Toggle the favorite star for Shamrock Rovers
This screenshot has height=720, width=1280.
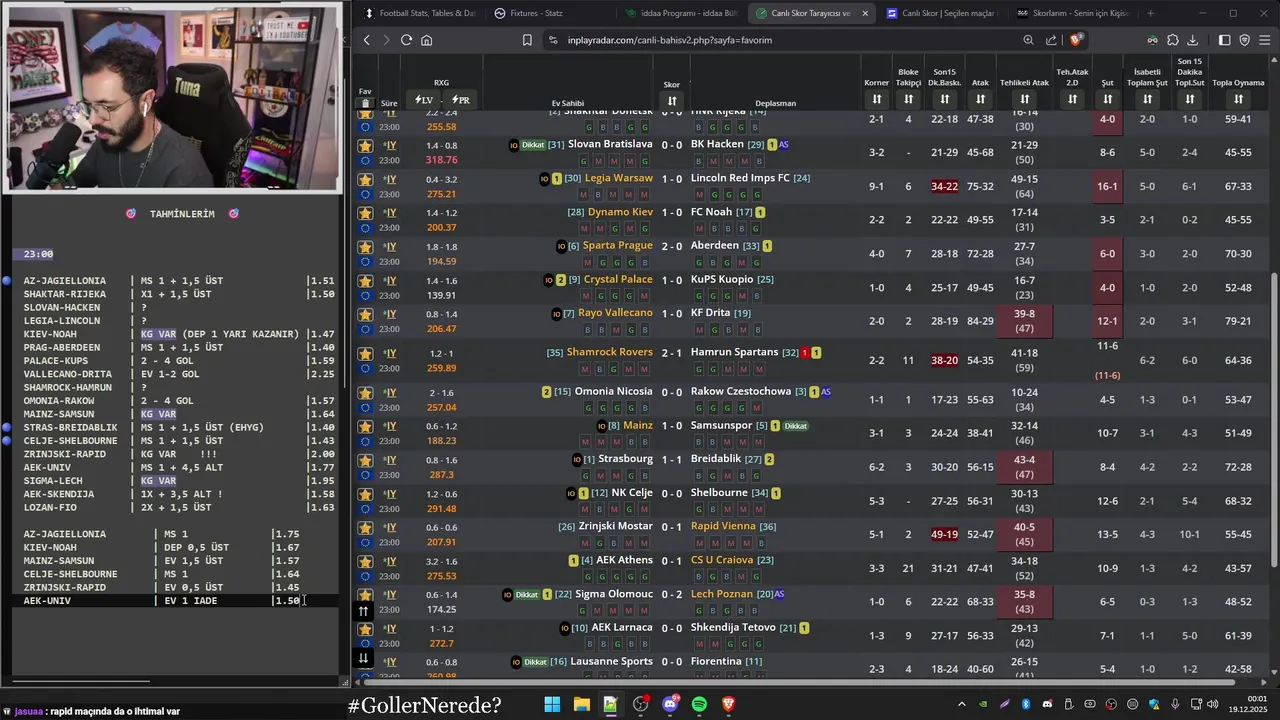click(365, 354)
